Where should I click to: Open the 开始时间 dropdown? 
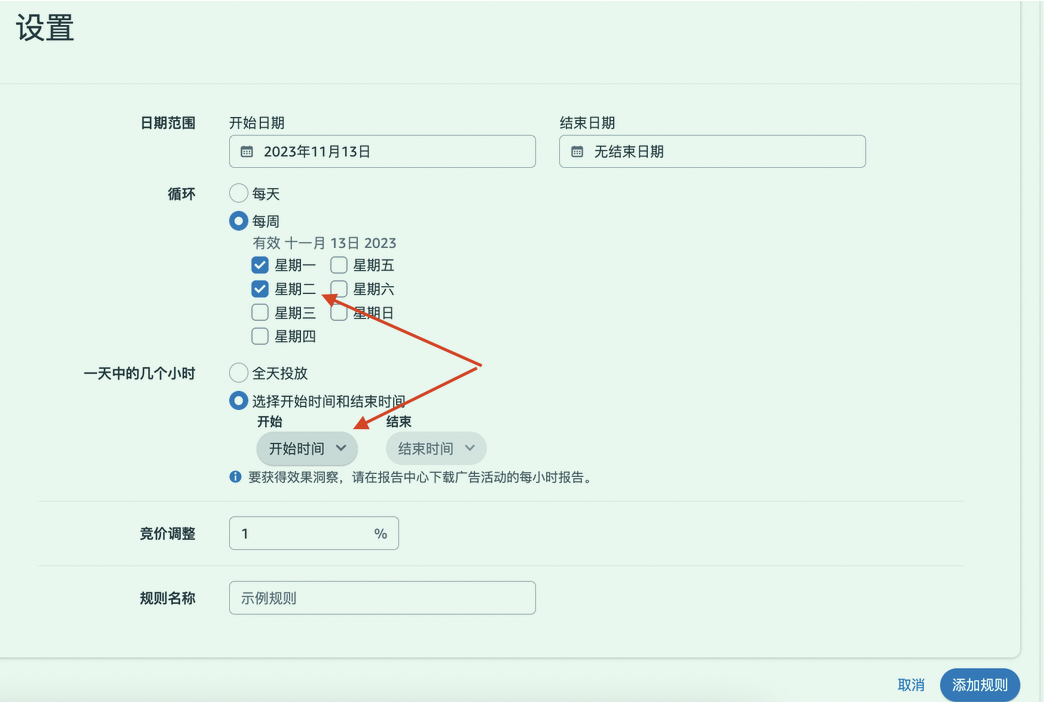(306, 448)
